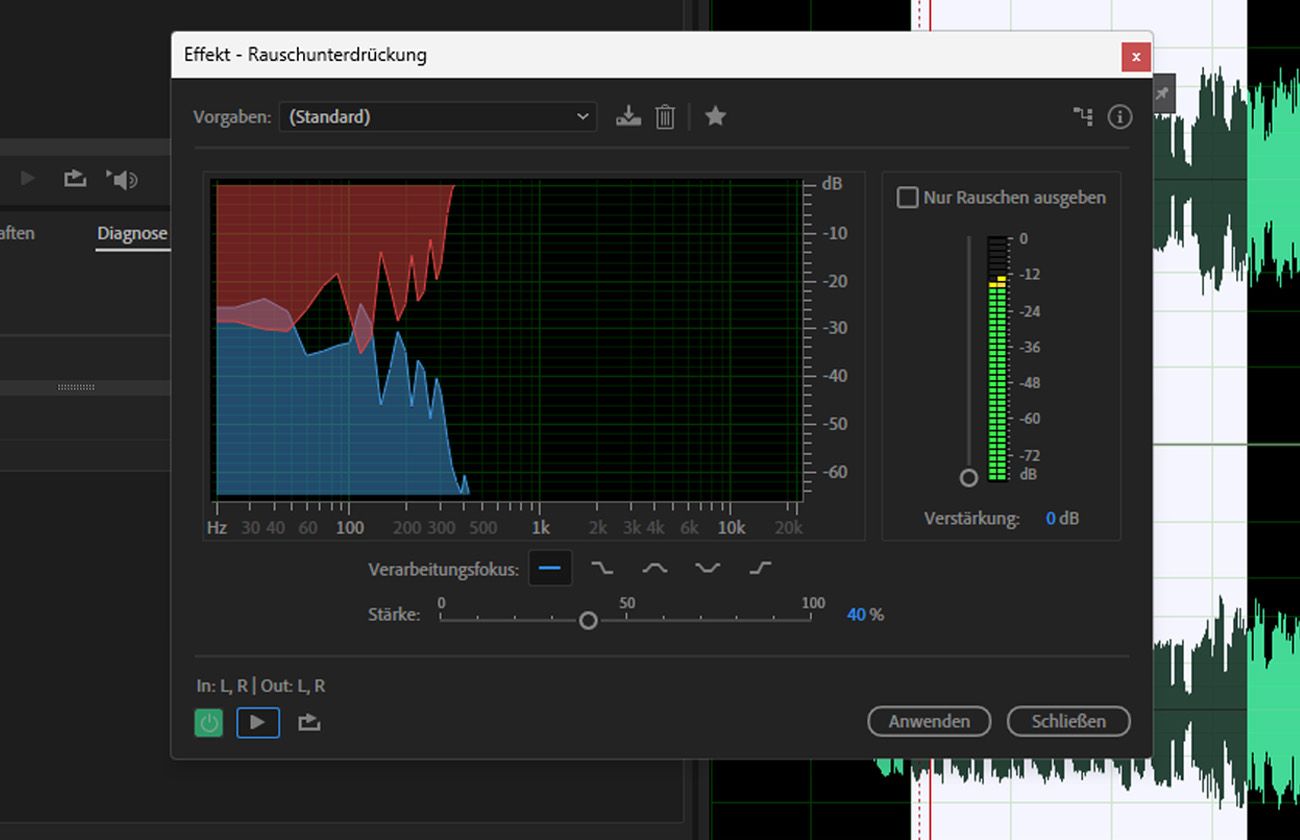Screen dimensions: 1300x840
Task: Select the flat all-frequencies processing focus
Action: (x=550, y=568)
